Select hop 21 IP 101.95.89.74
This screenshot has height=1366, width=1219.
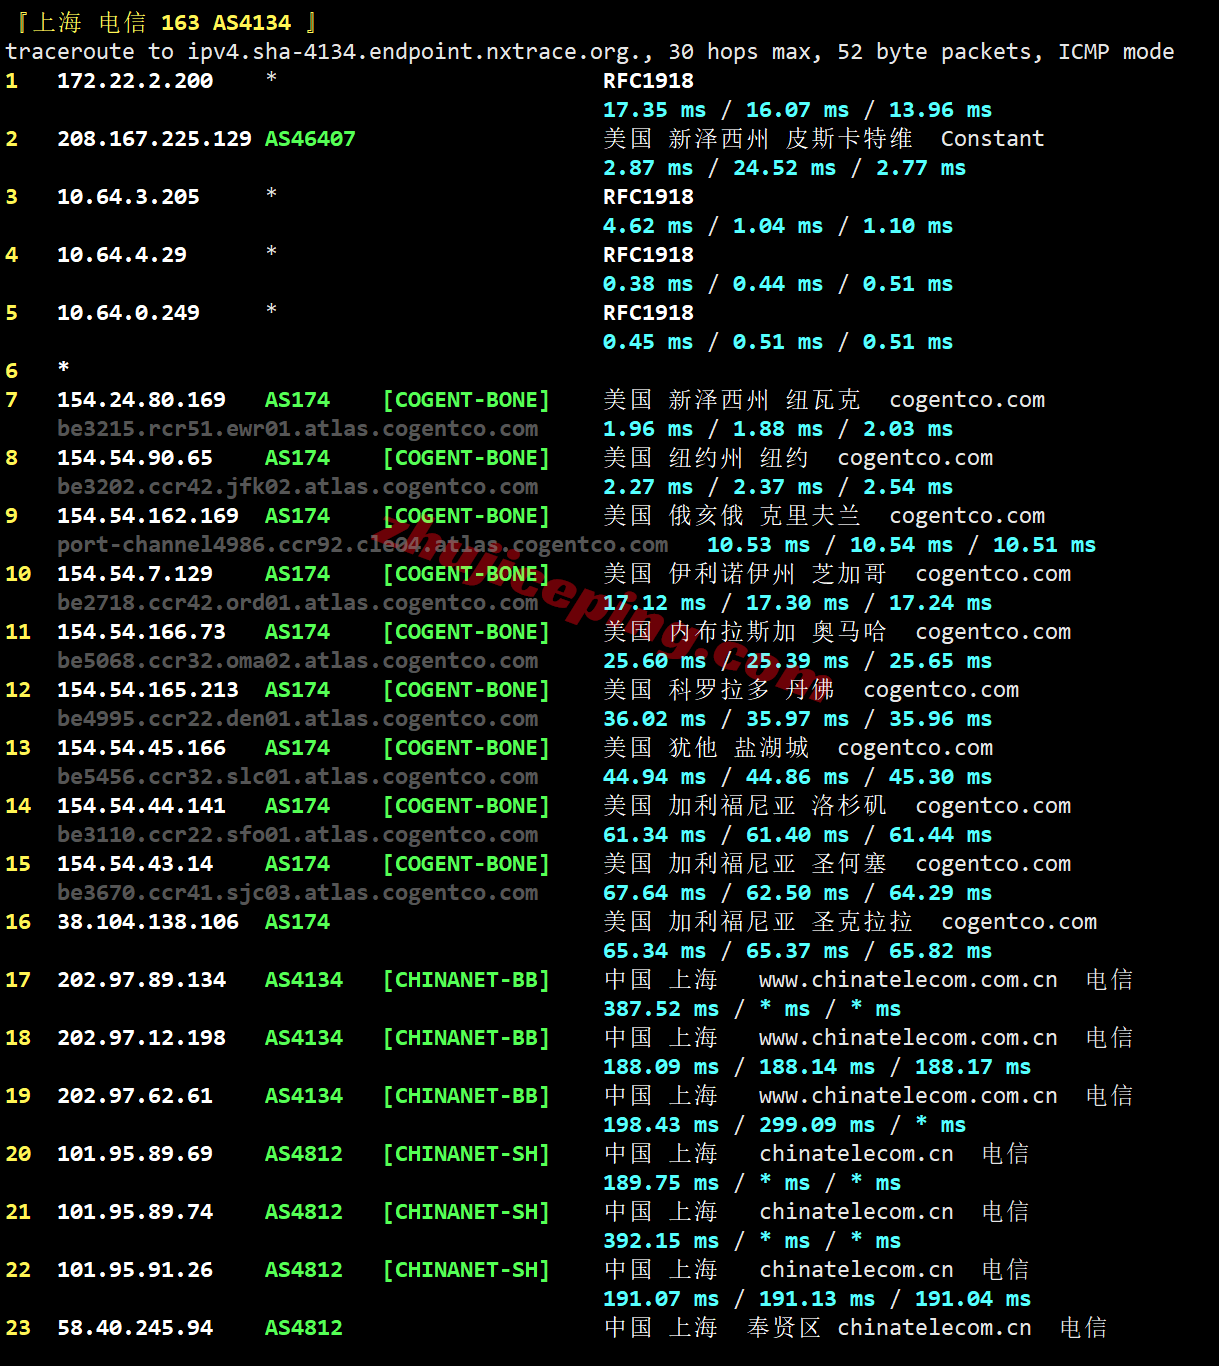[135, 1212]
